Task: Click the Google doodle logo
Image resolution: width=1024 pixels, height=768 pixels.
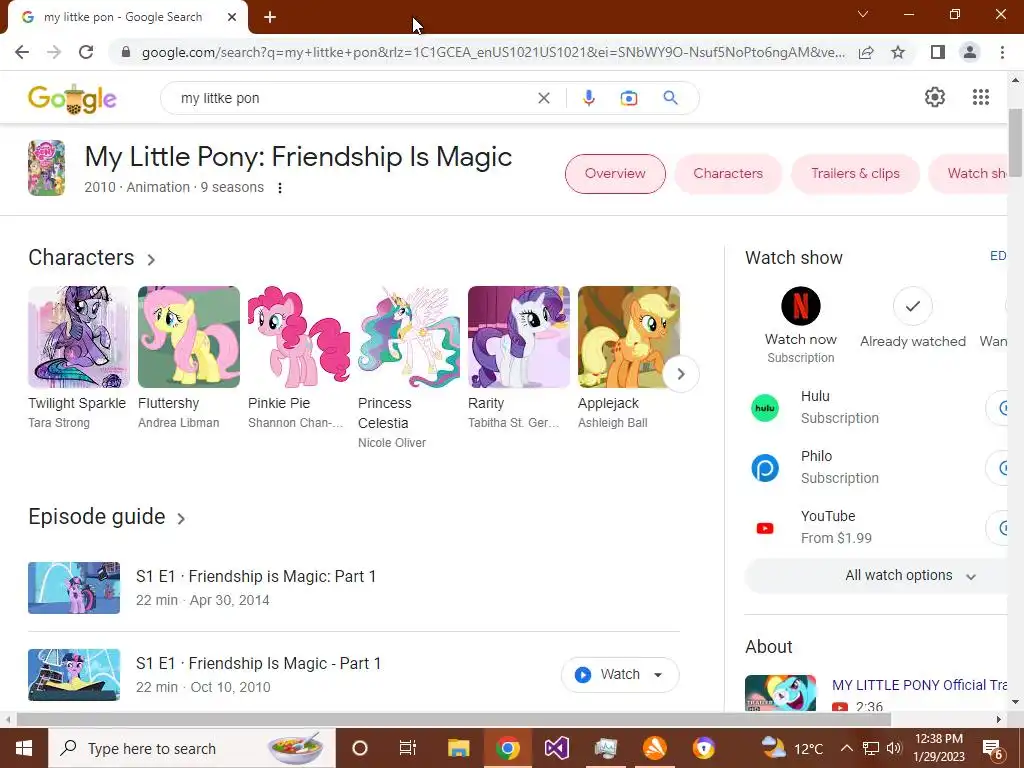Action: coord(72,99)
